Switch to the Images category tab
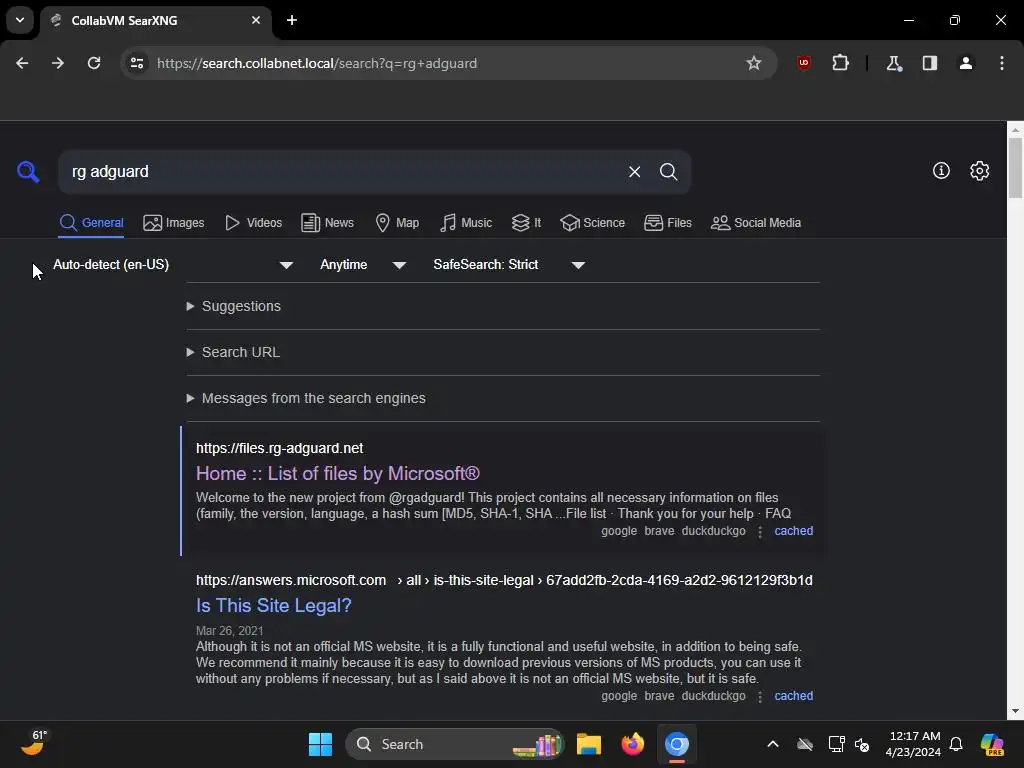 pos(174,223)
